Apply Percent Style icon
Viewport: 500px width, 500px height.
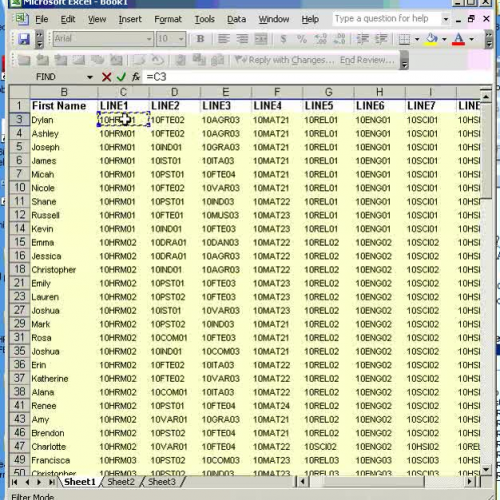coord(302,39)
